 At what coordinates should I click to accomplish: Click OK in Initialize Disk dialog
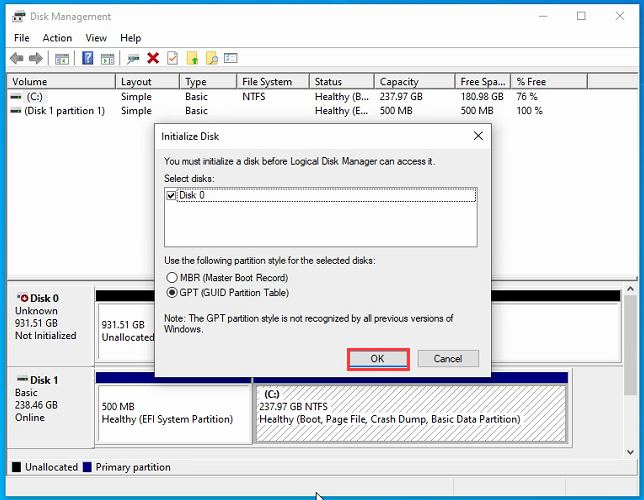click(x=378, y=359)
